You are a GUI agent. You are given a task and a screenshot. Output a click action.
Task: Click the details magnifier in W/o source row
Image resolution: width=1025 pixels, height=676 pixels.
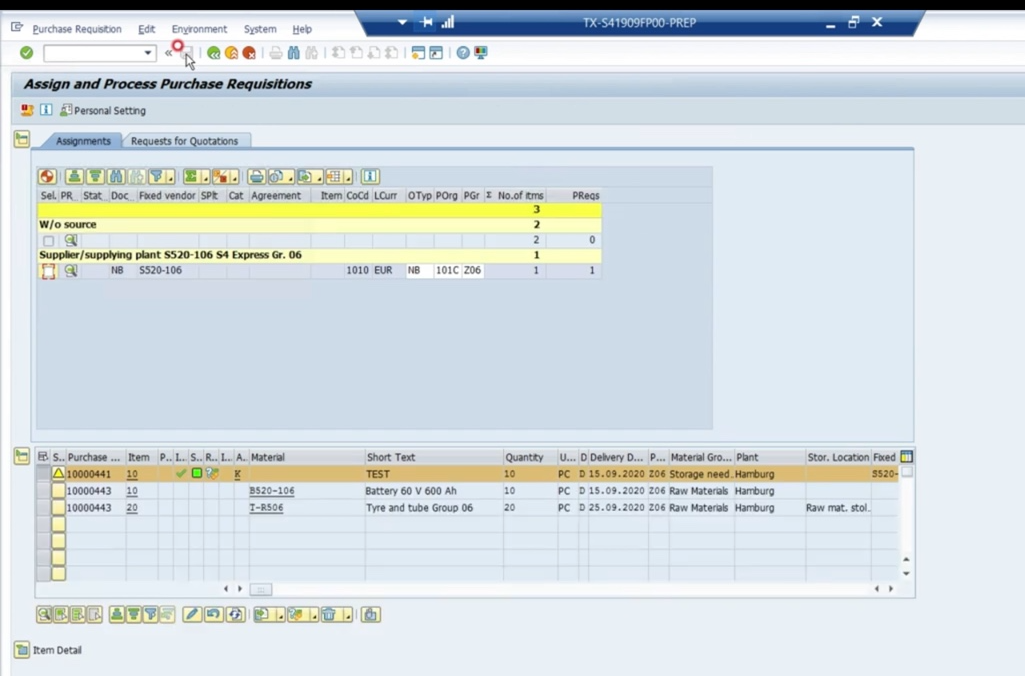click(x=71, y=240)
